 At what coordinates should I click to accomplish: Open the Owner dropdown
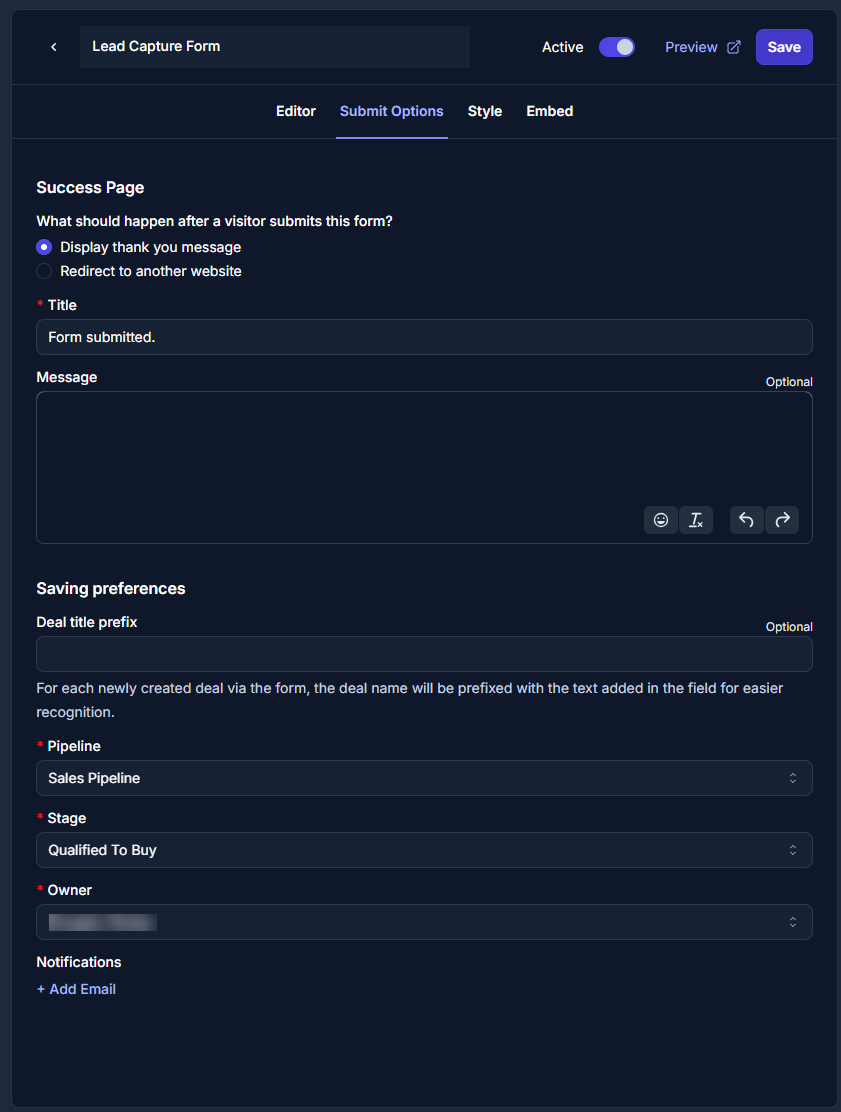click(x=424, y=922)
